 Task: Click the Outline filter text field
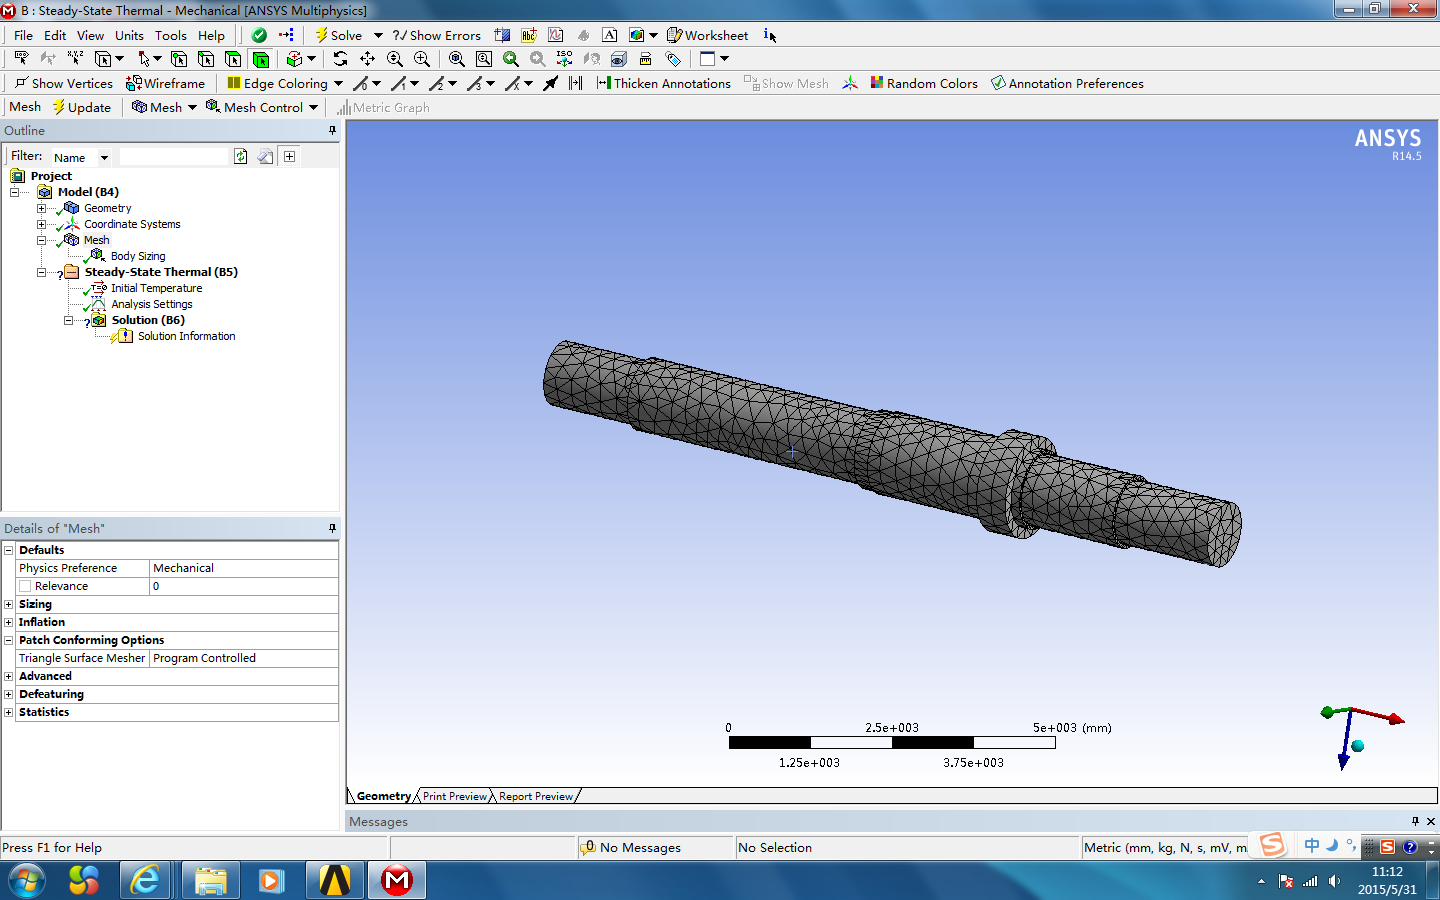(174, 157)
